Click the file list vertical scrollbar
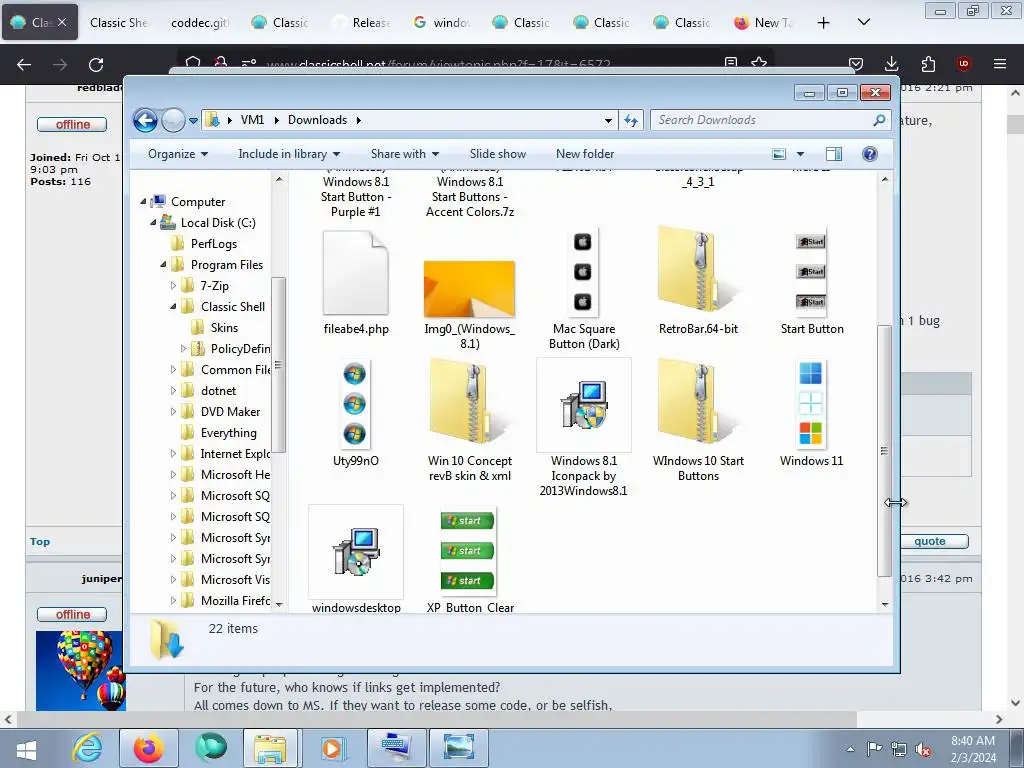 click(x=884, y=451)
